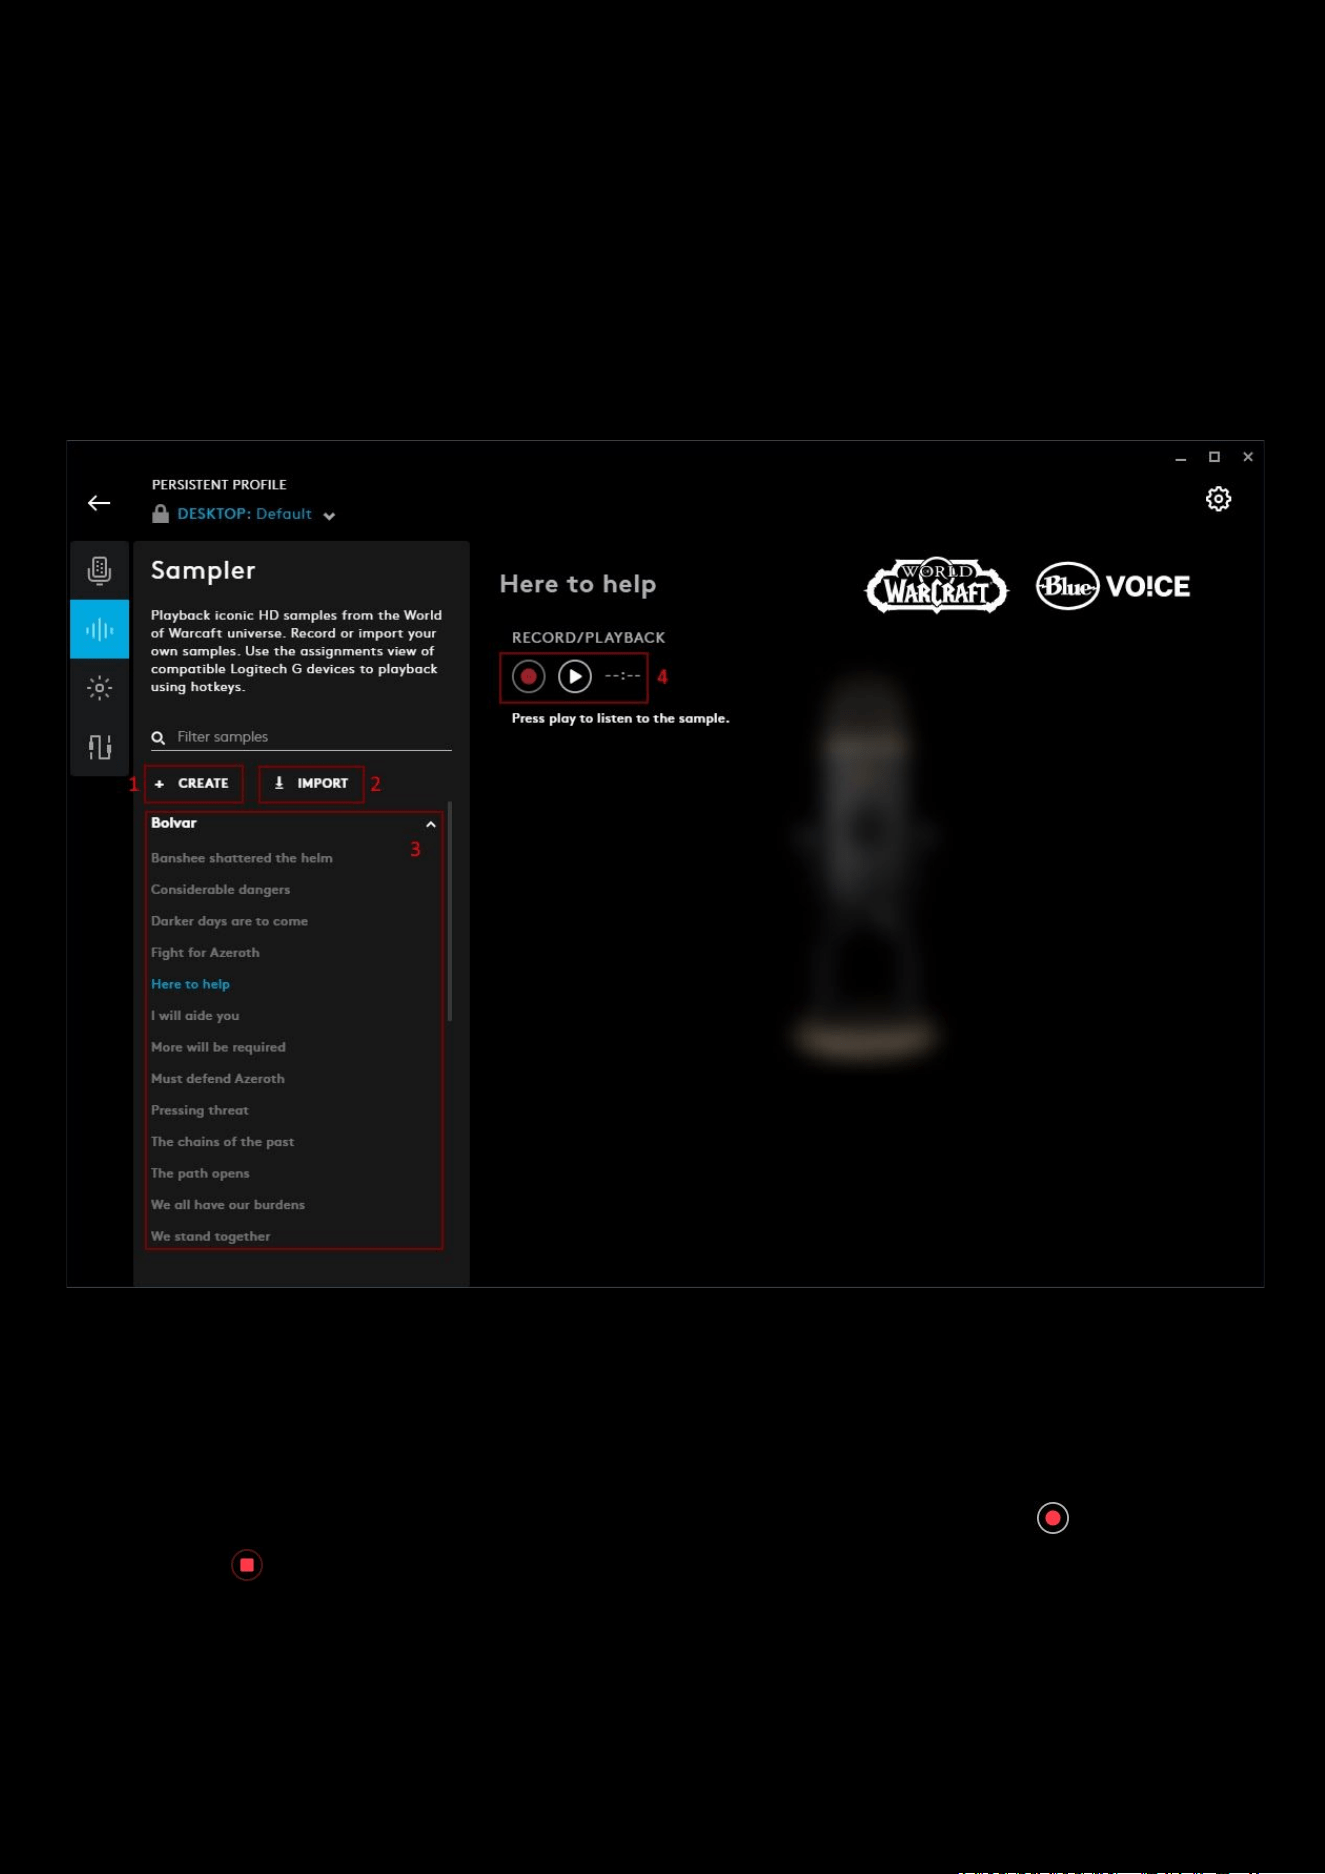Maximize the G HUB window
Image resolution: width=1325 pixels, height=1874 pixels.
tap(1214, 457)
